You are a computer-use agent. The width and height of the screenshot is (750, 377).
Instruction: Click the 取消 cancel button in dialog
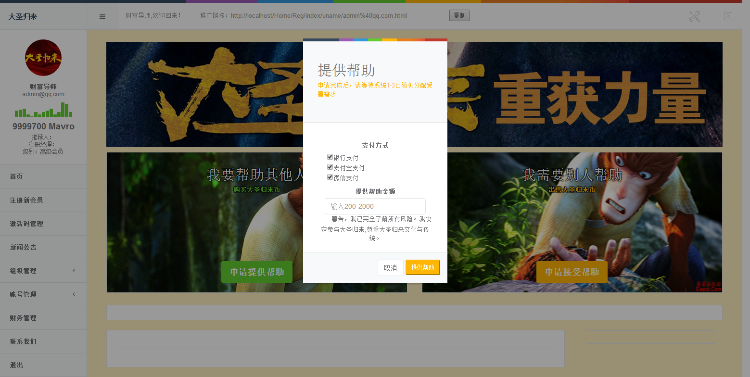[390, 268]
